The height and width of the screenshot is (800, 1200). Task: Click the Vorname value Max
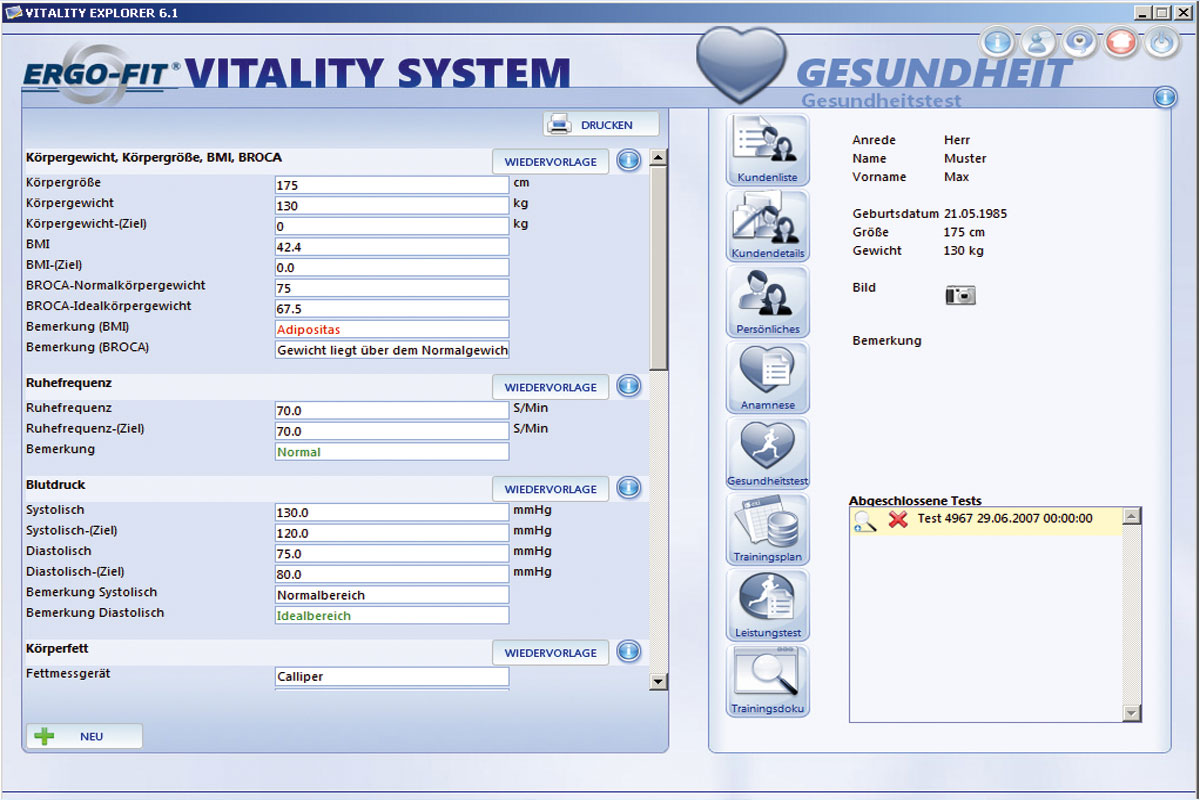pos(957,177)
